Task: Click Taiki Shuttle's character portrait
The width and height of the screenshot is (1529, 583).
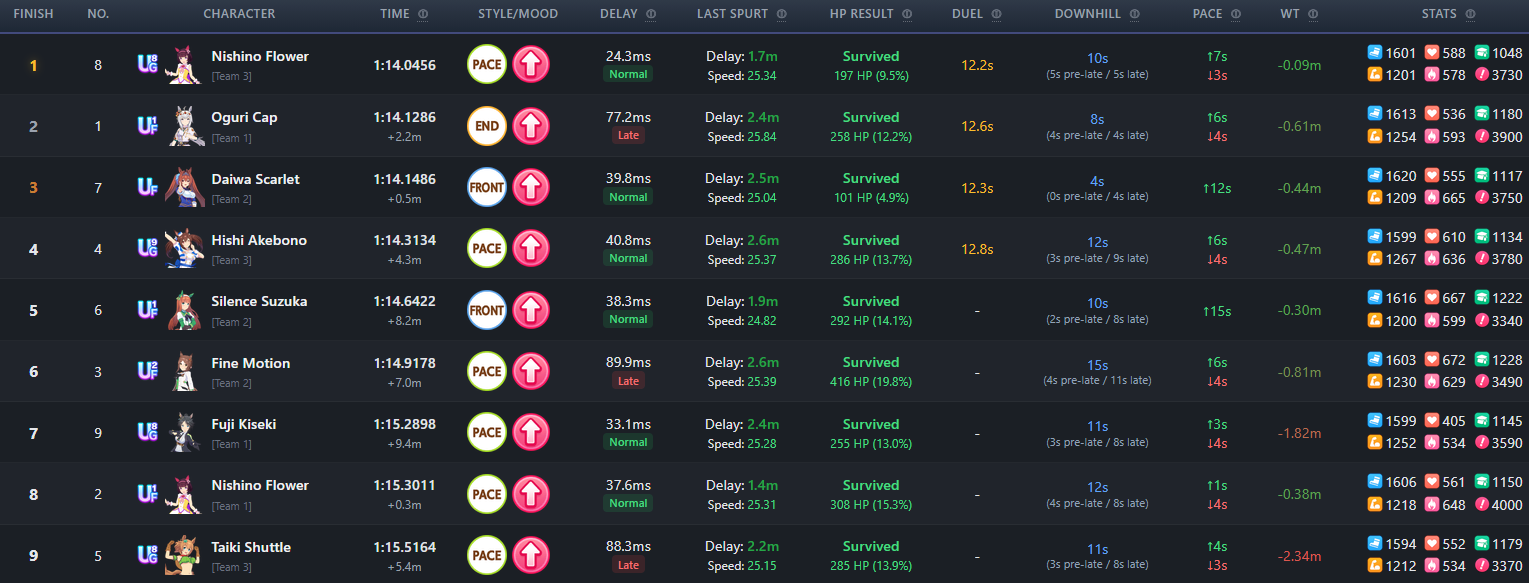Action: (183, 555)
